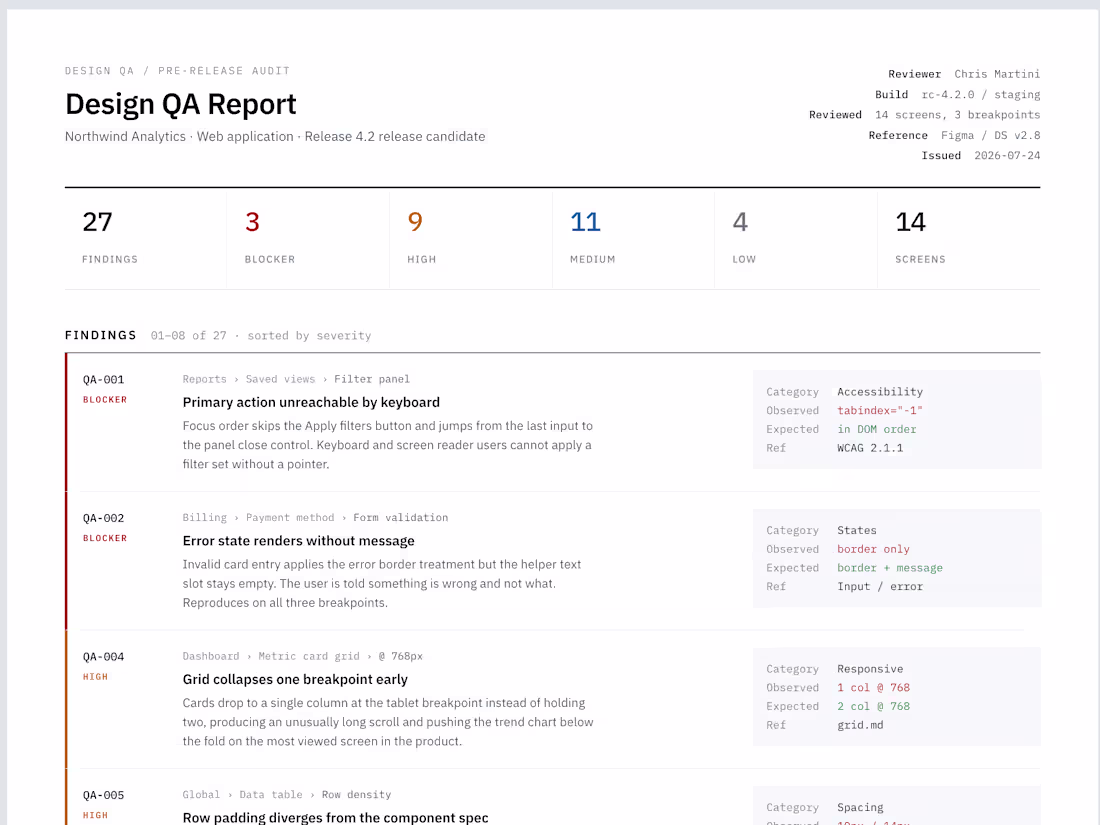Click ref value 'Input / error'
The height and width of the screenshot is (825, 1100).
click(880, 586)
